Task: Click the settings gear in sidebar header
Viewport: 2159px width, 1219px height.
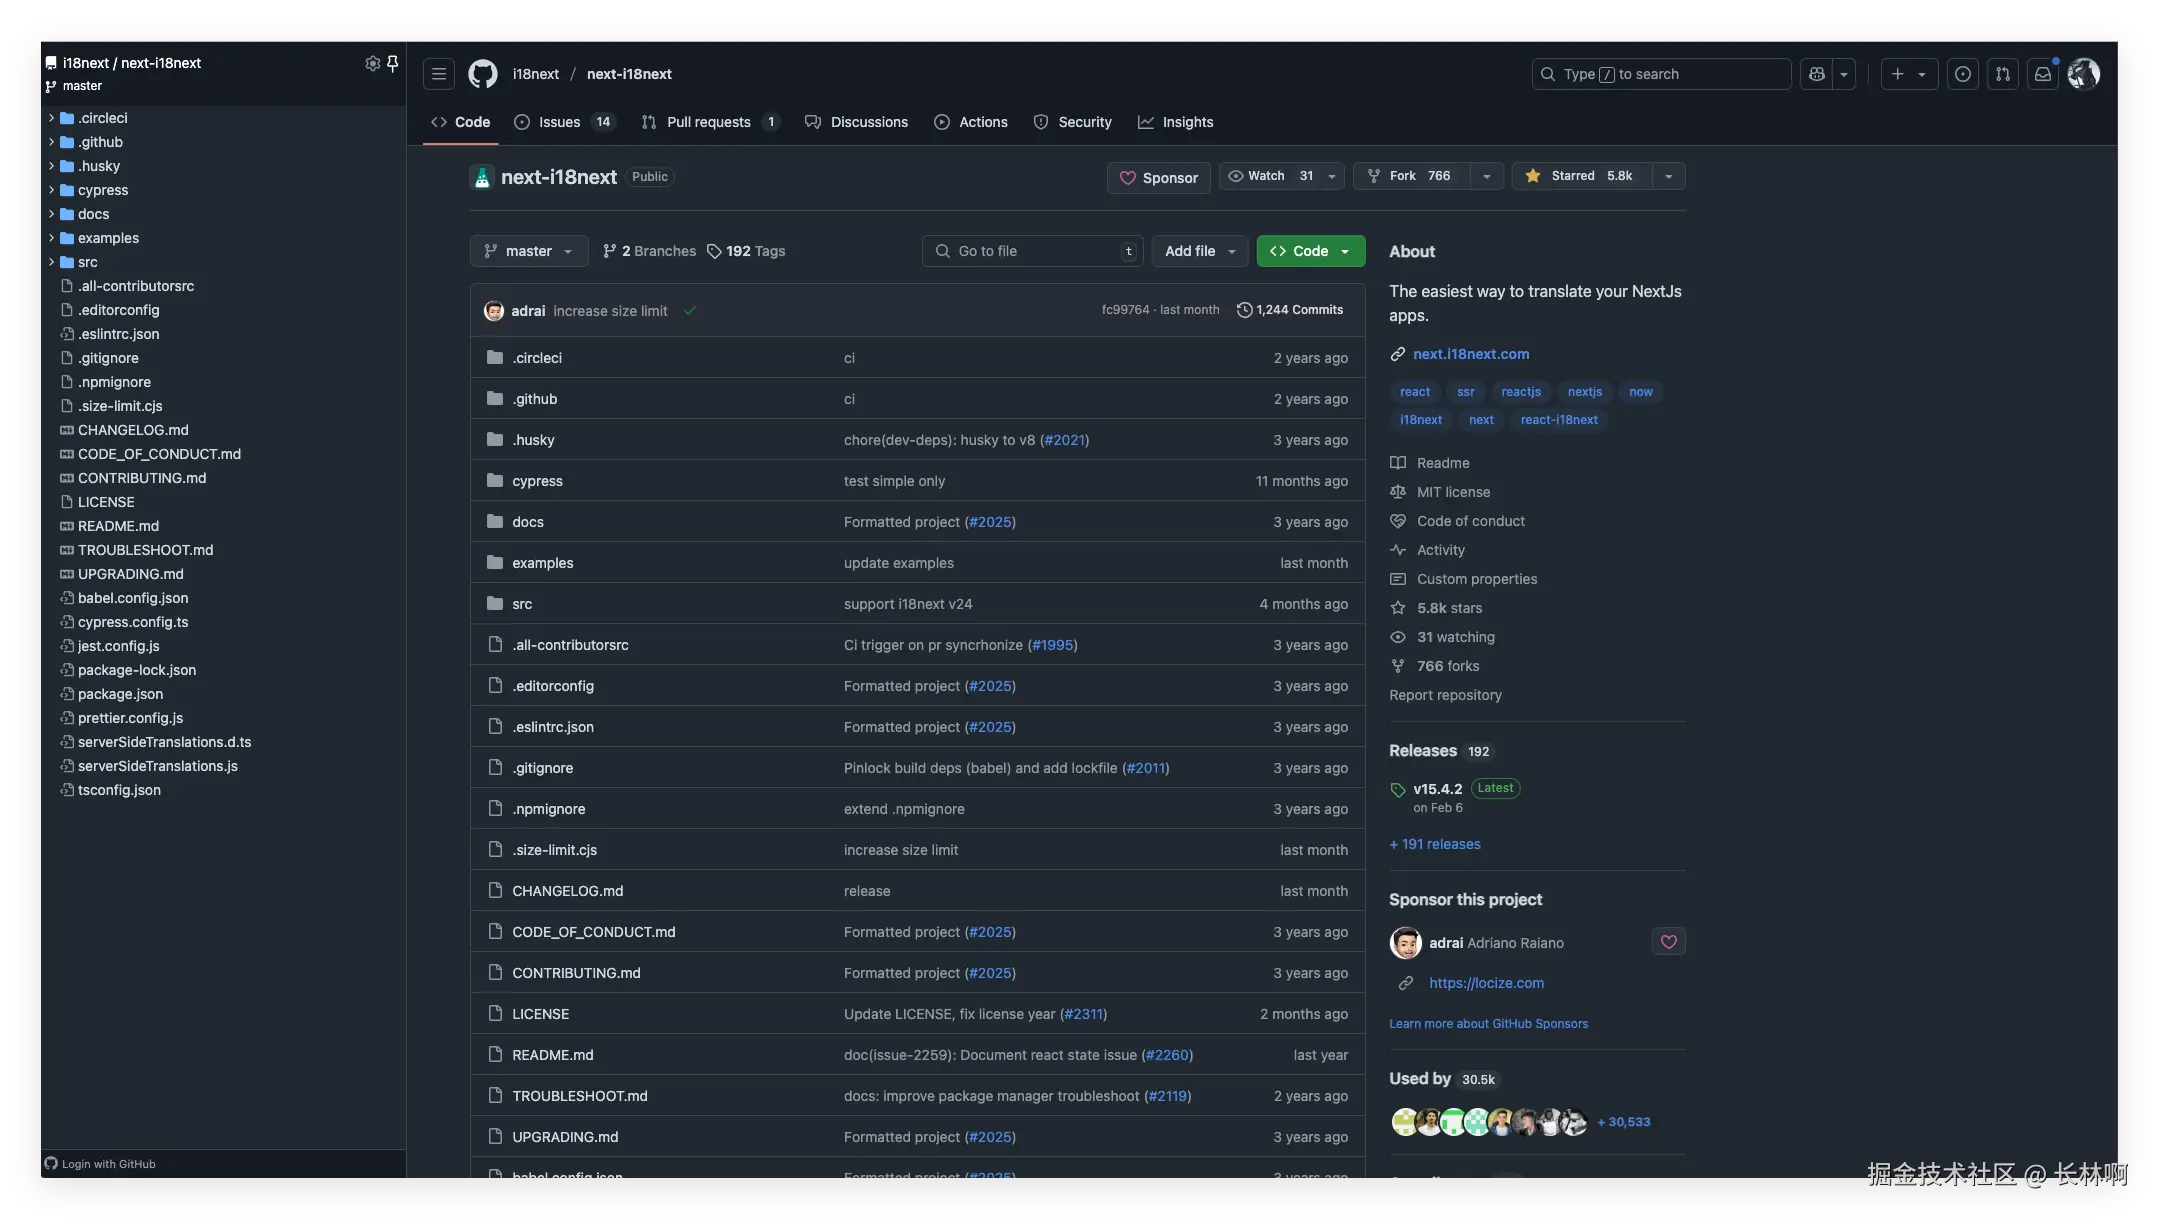Action: click(x=372, y=63)
